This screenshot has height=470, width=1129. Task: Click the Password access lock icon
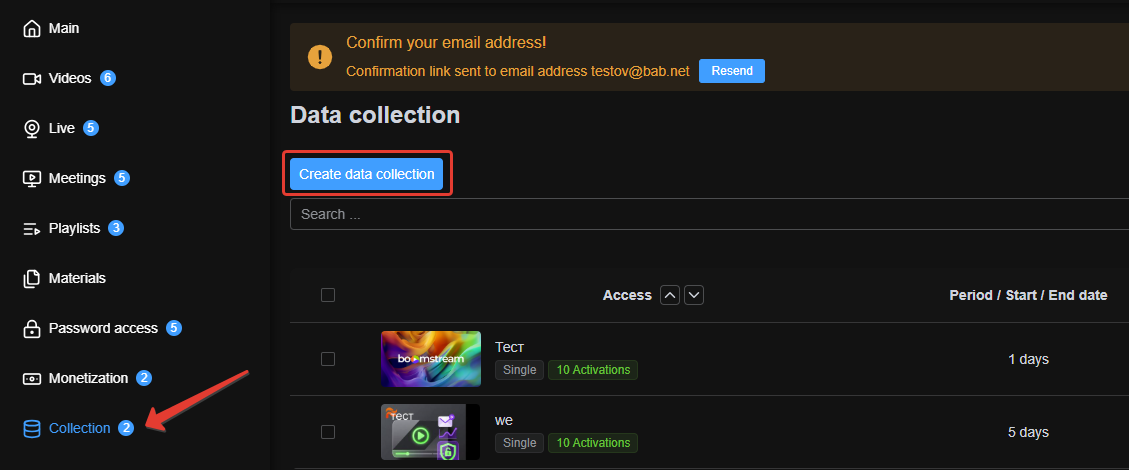pos(32,328)
